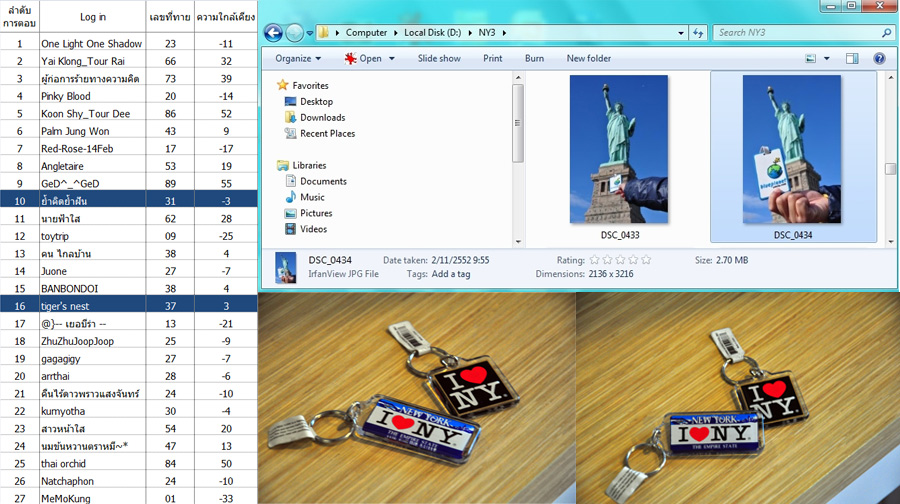Click Burn in the toolbar
This screenshot has height=504, width=900.
point(534,59)
